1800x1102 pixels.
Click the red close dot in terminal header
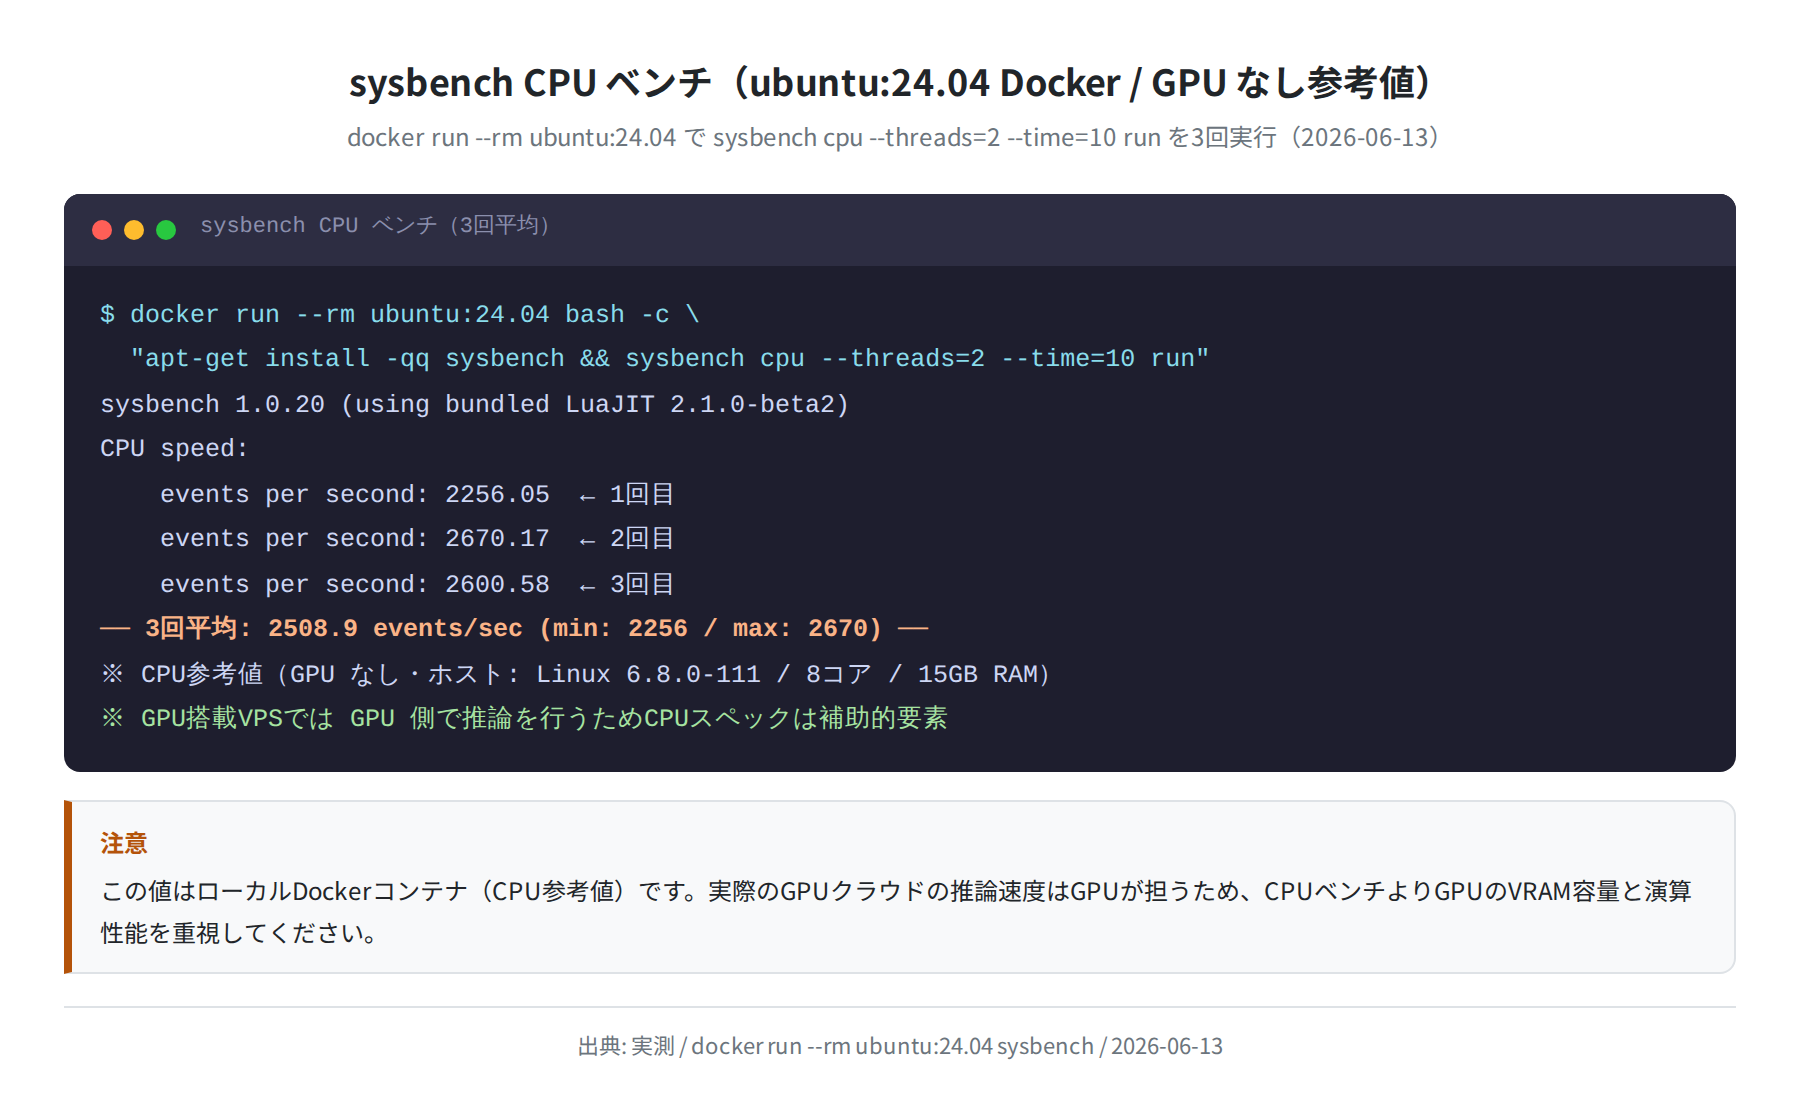[x=102, y=230]
